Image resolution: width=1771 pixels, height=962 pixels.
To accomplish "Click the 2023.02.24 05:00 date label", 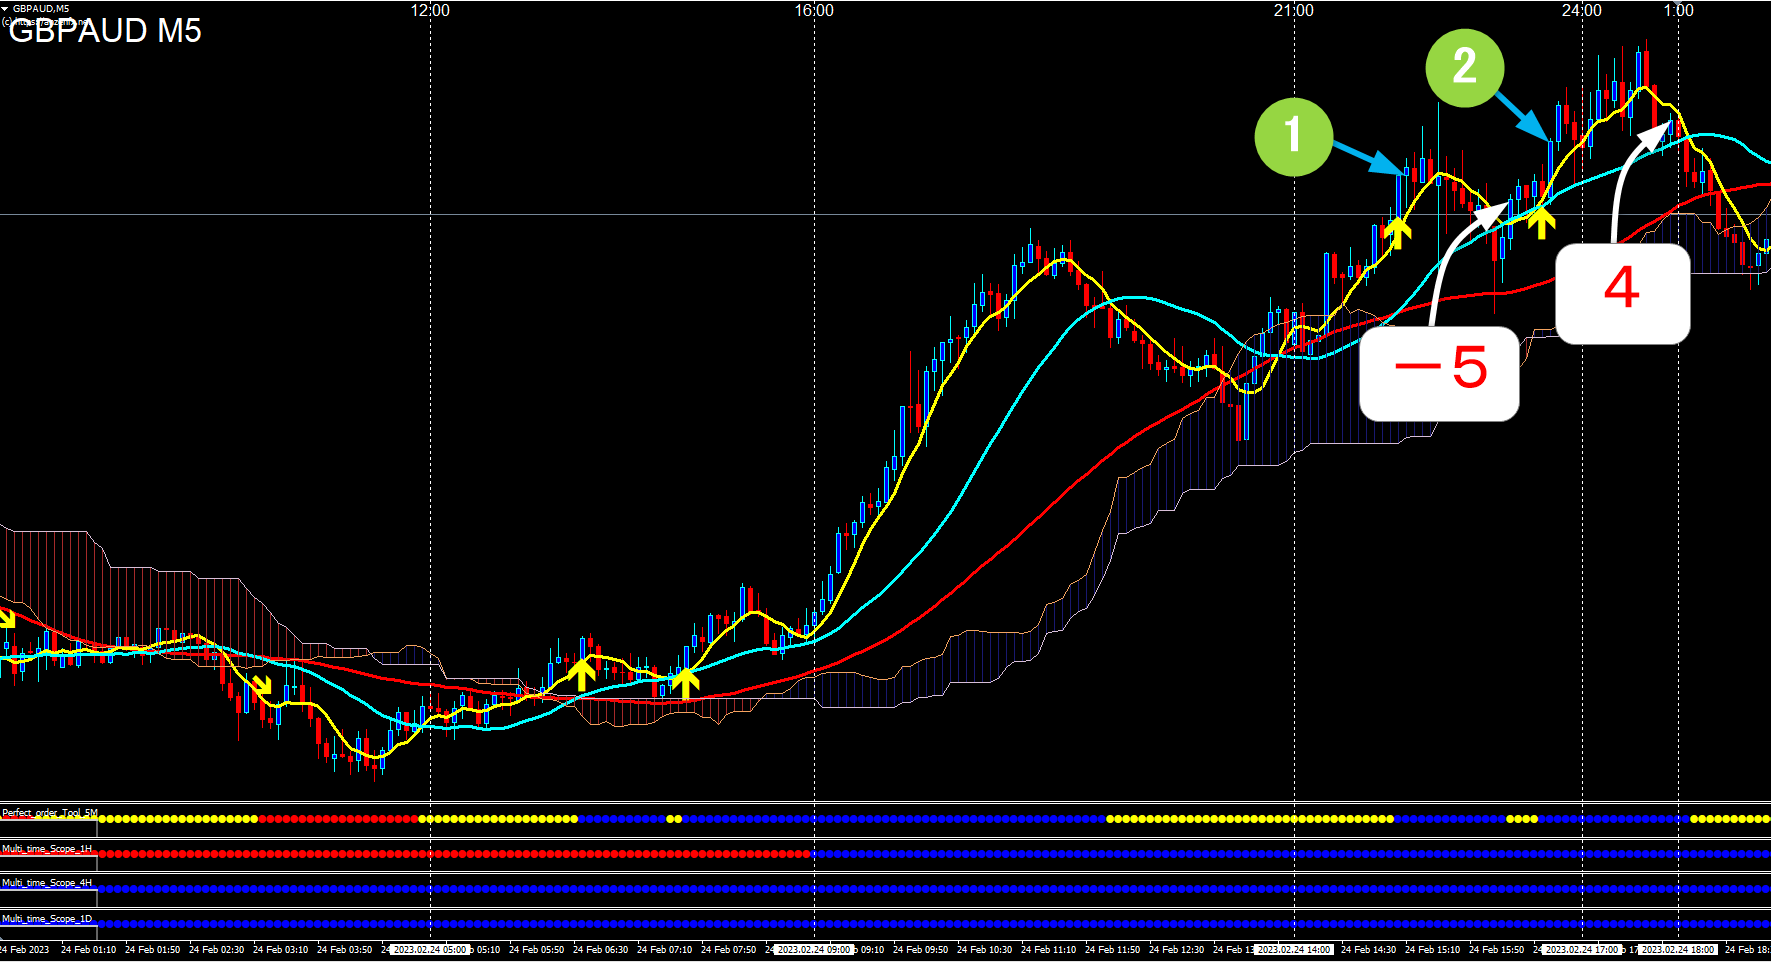I will point(430,950).
